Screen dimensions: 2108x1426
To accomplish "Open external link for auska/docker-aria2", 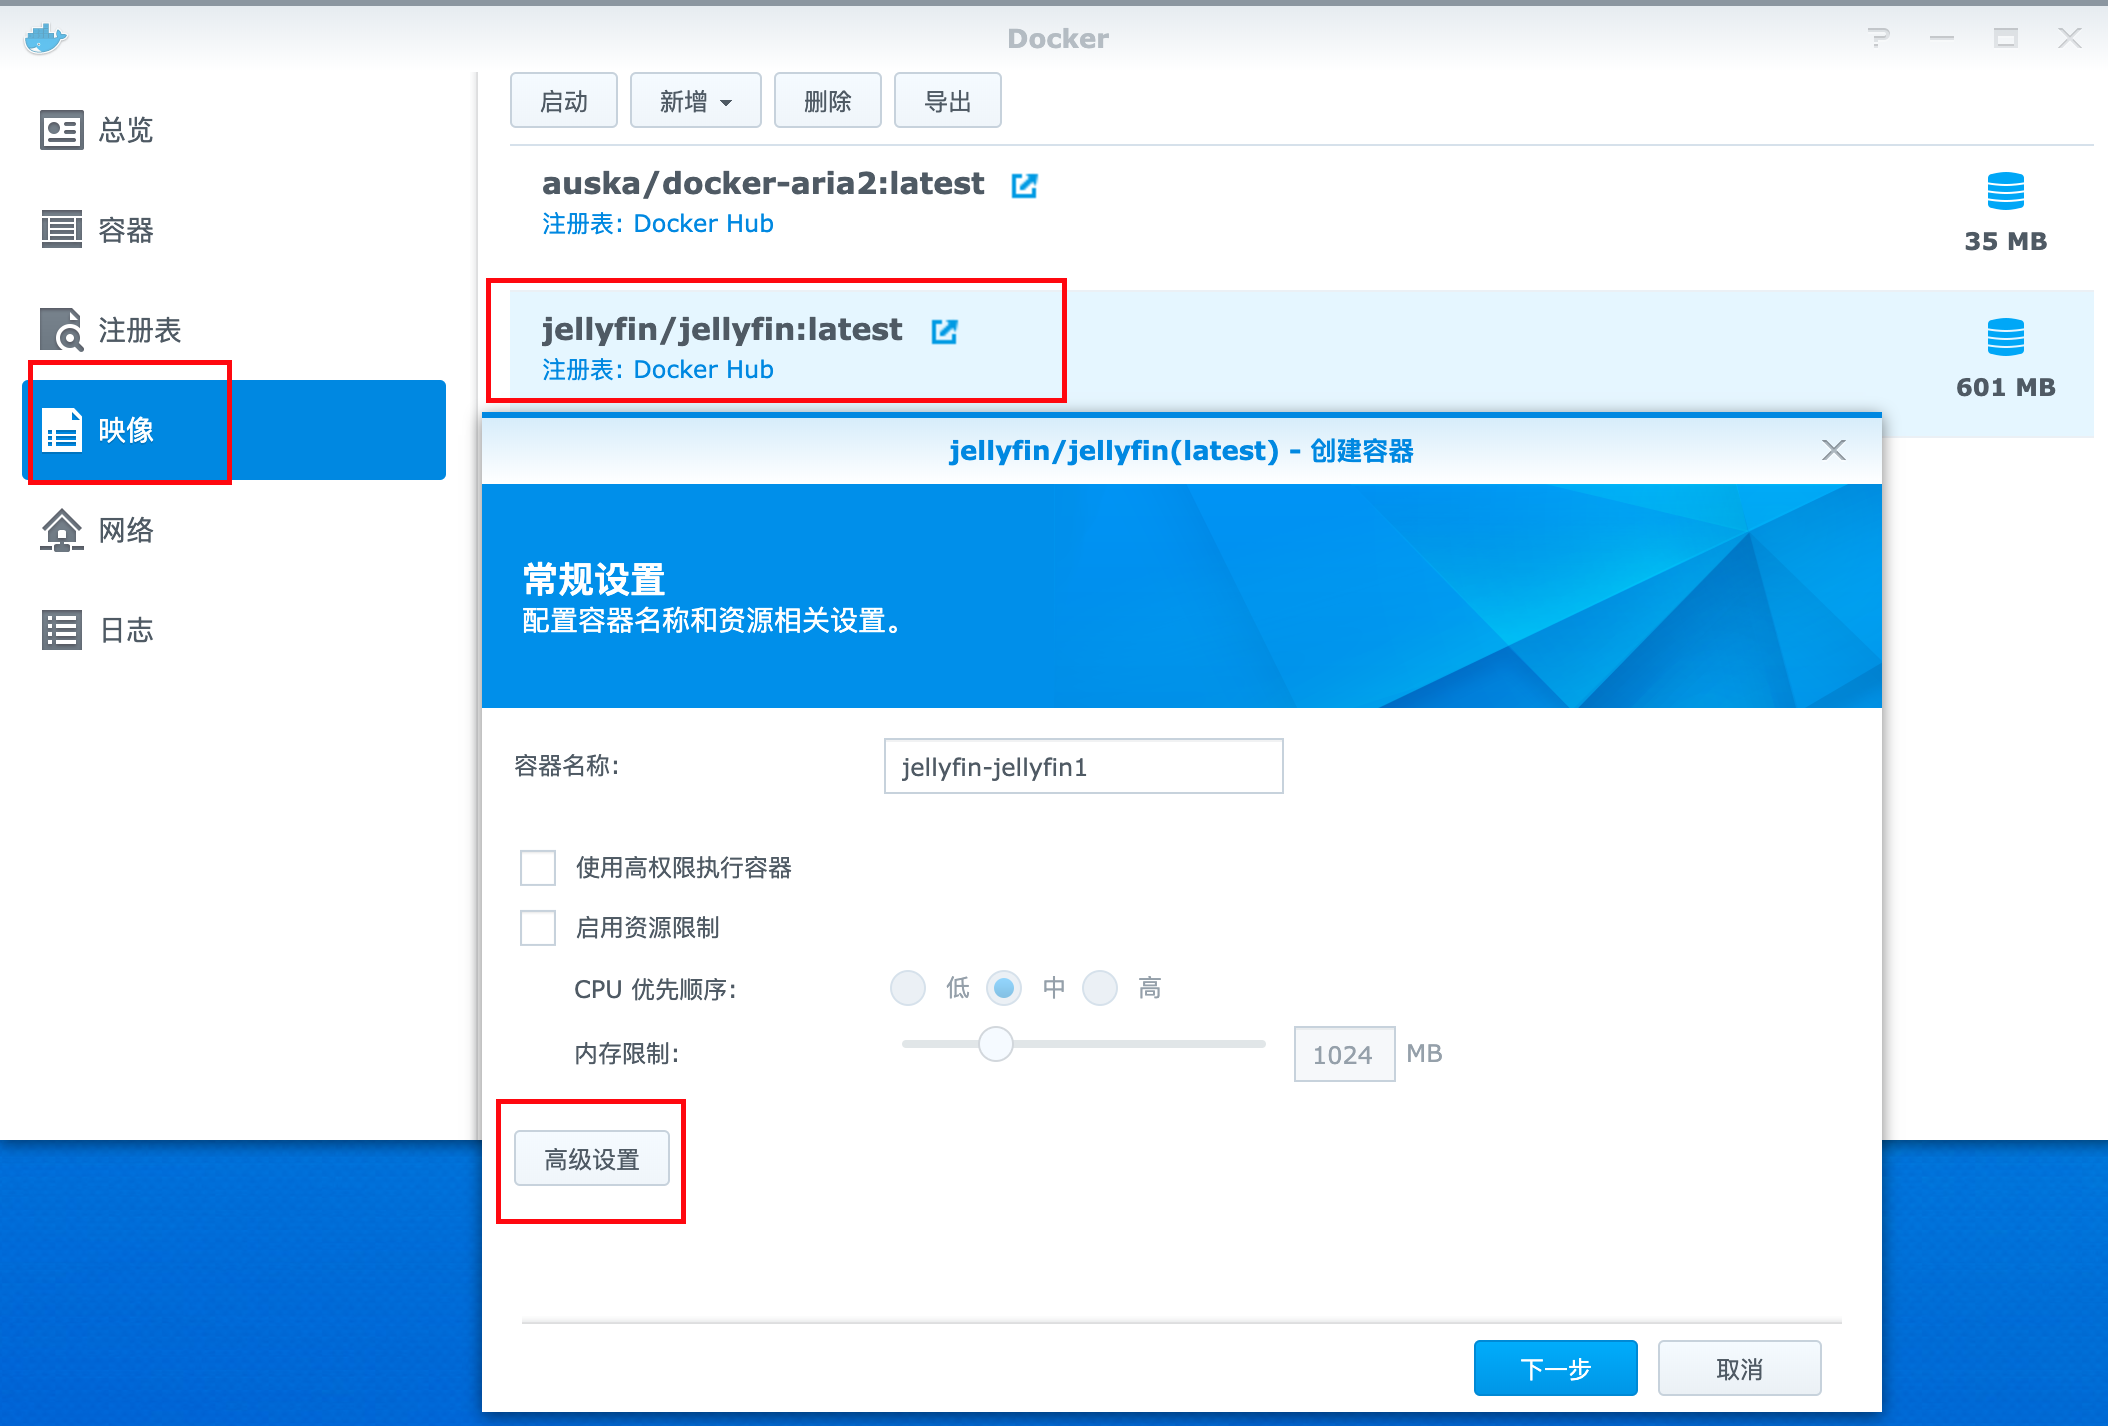I will 1024,185.
